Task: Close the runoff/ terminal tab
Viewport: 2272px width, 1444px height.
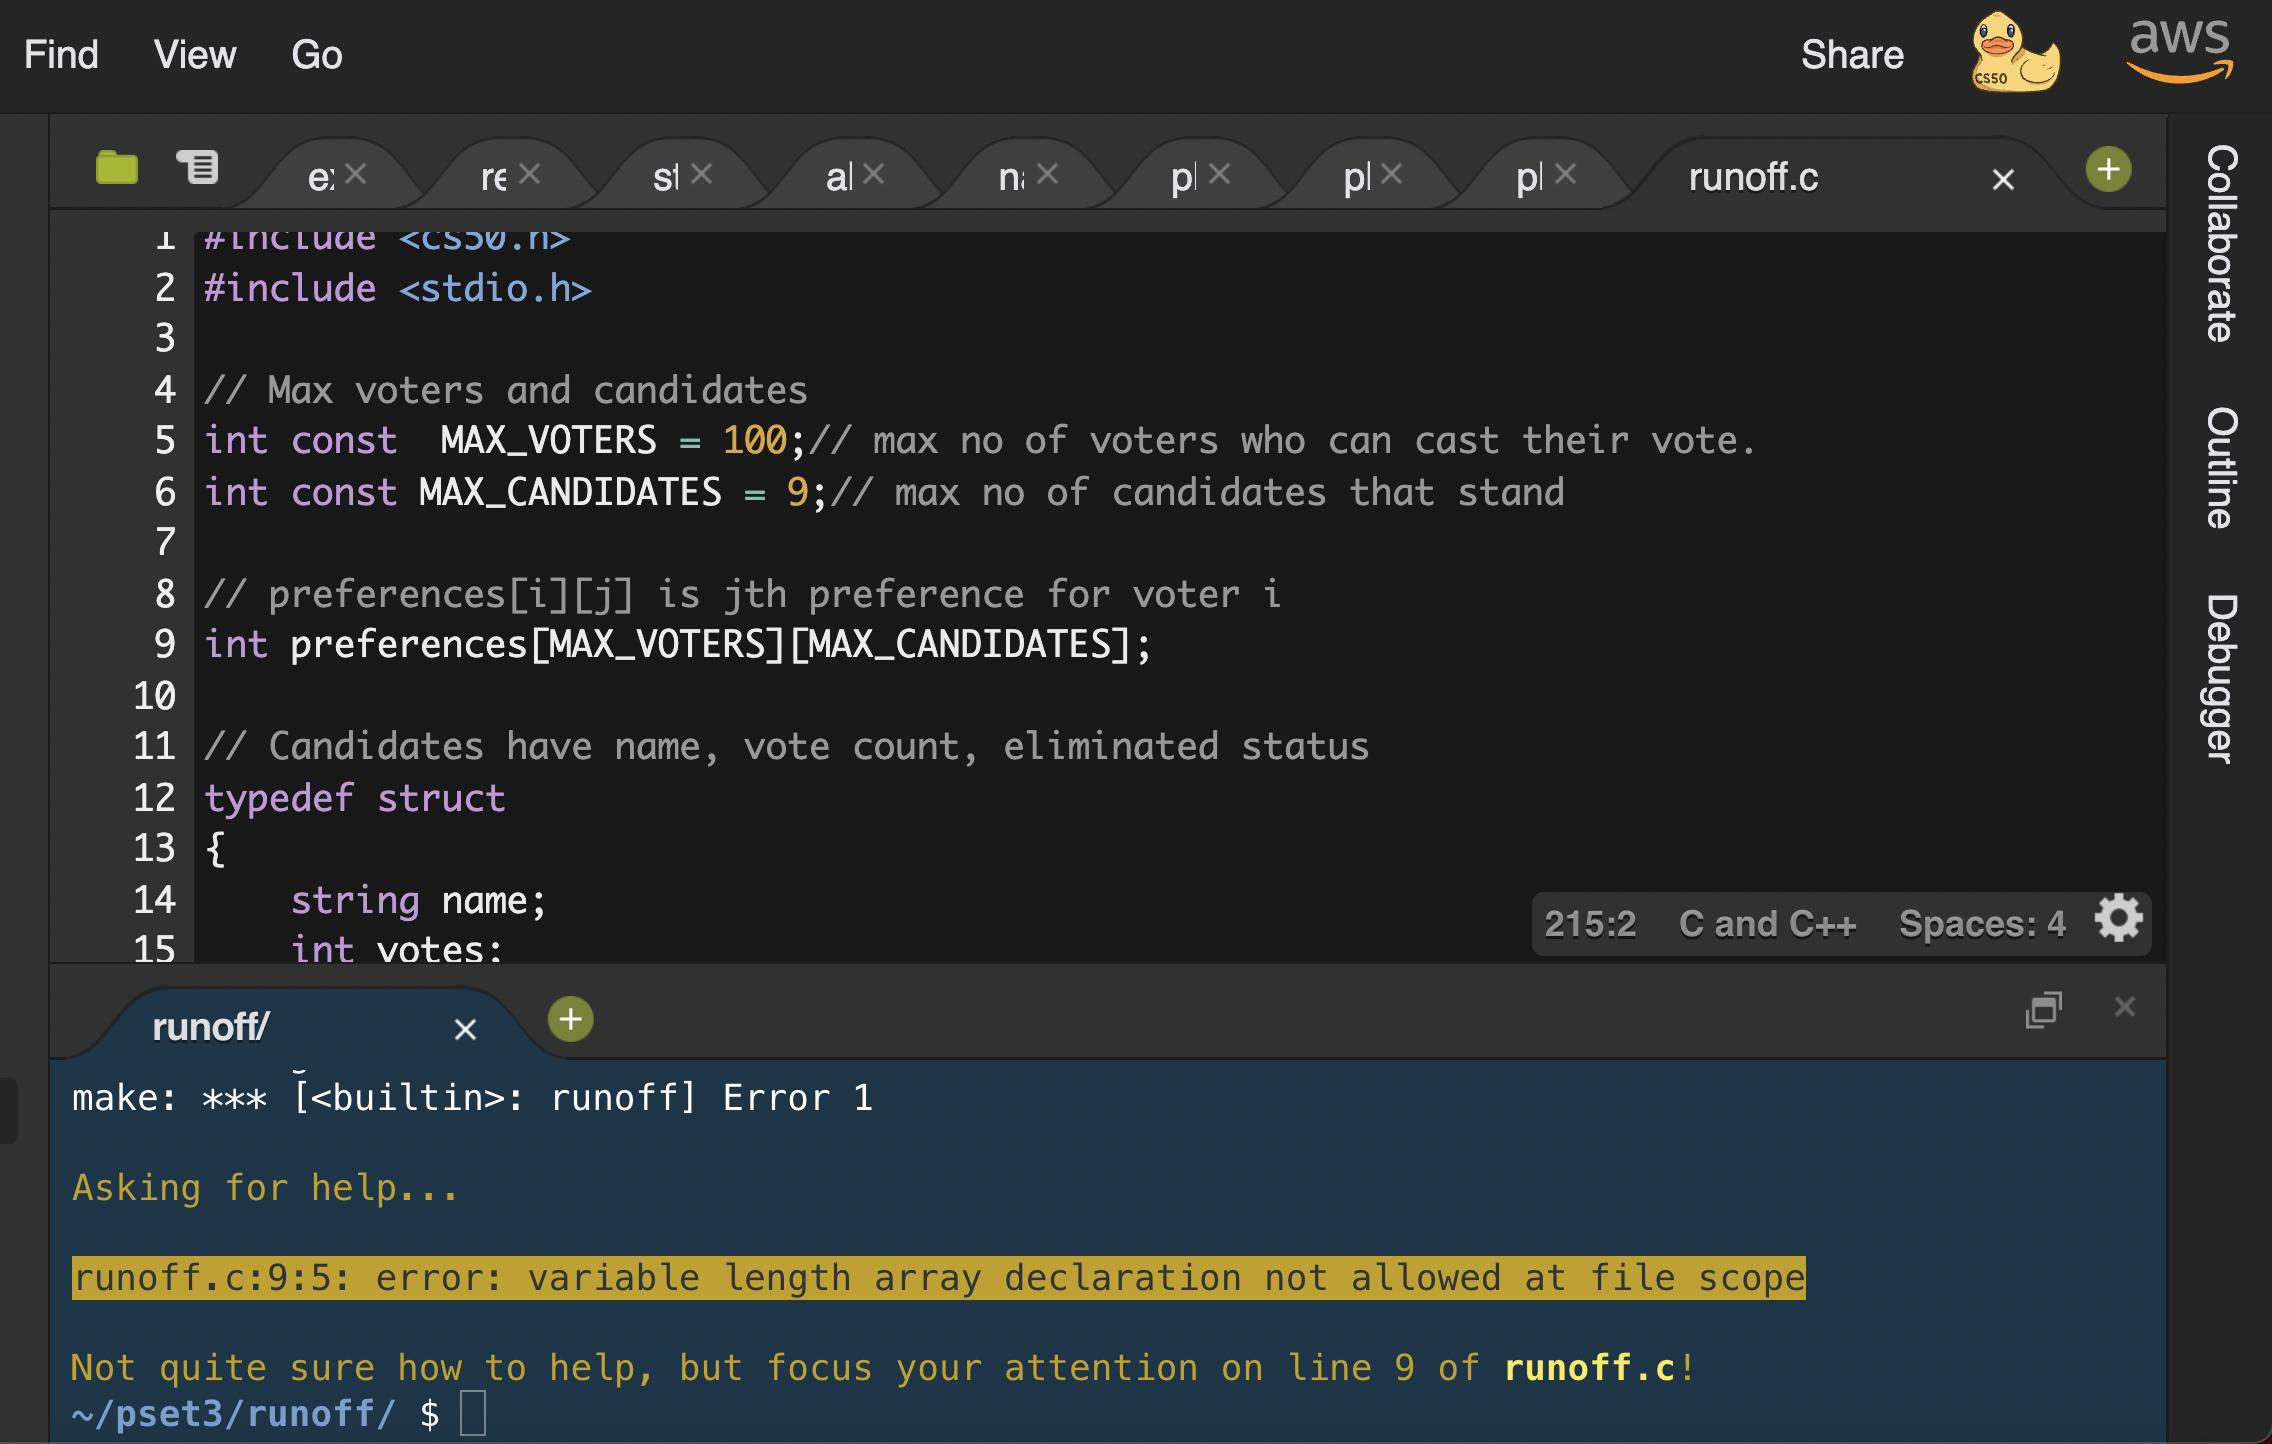Action: pyautogui.click(x=465, y=1029)
